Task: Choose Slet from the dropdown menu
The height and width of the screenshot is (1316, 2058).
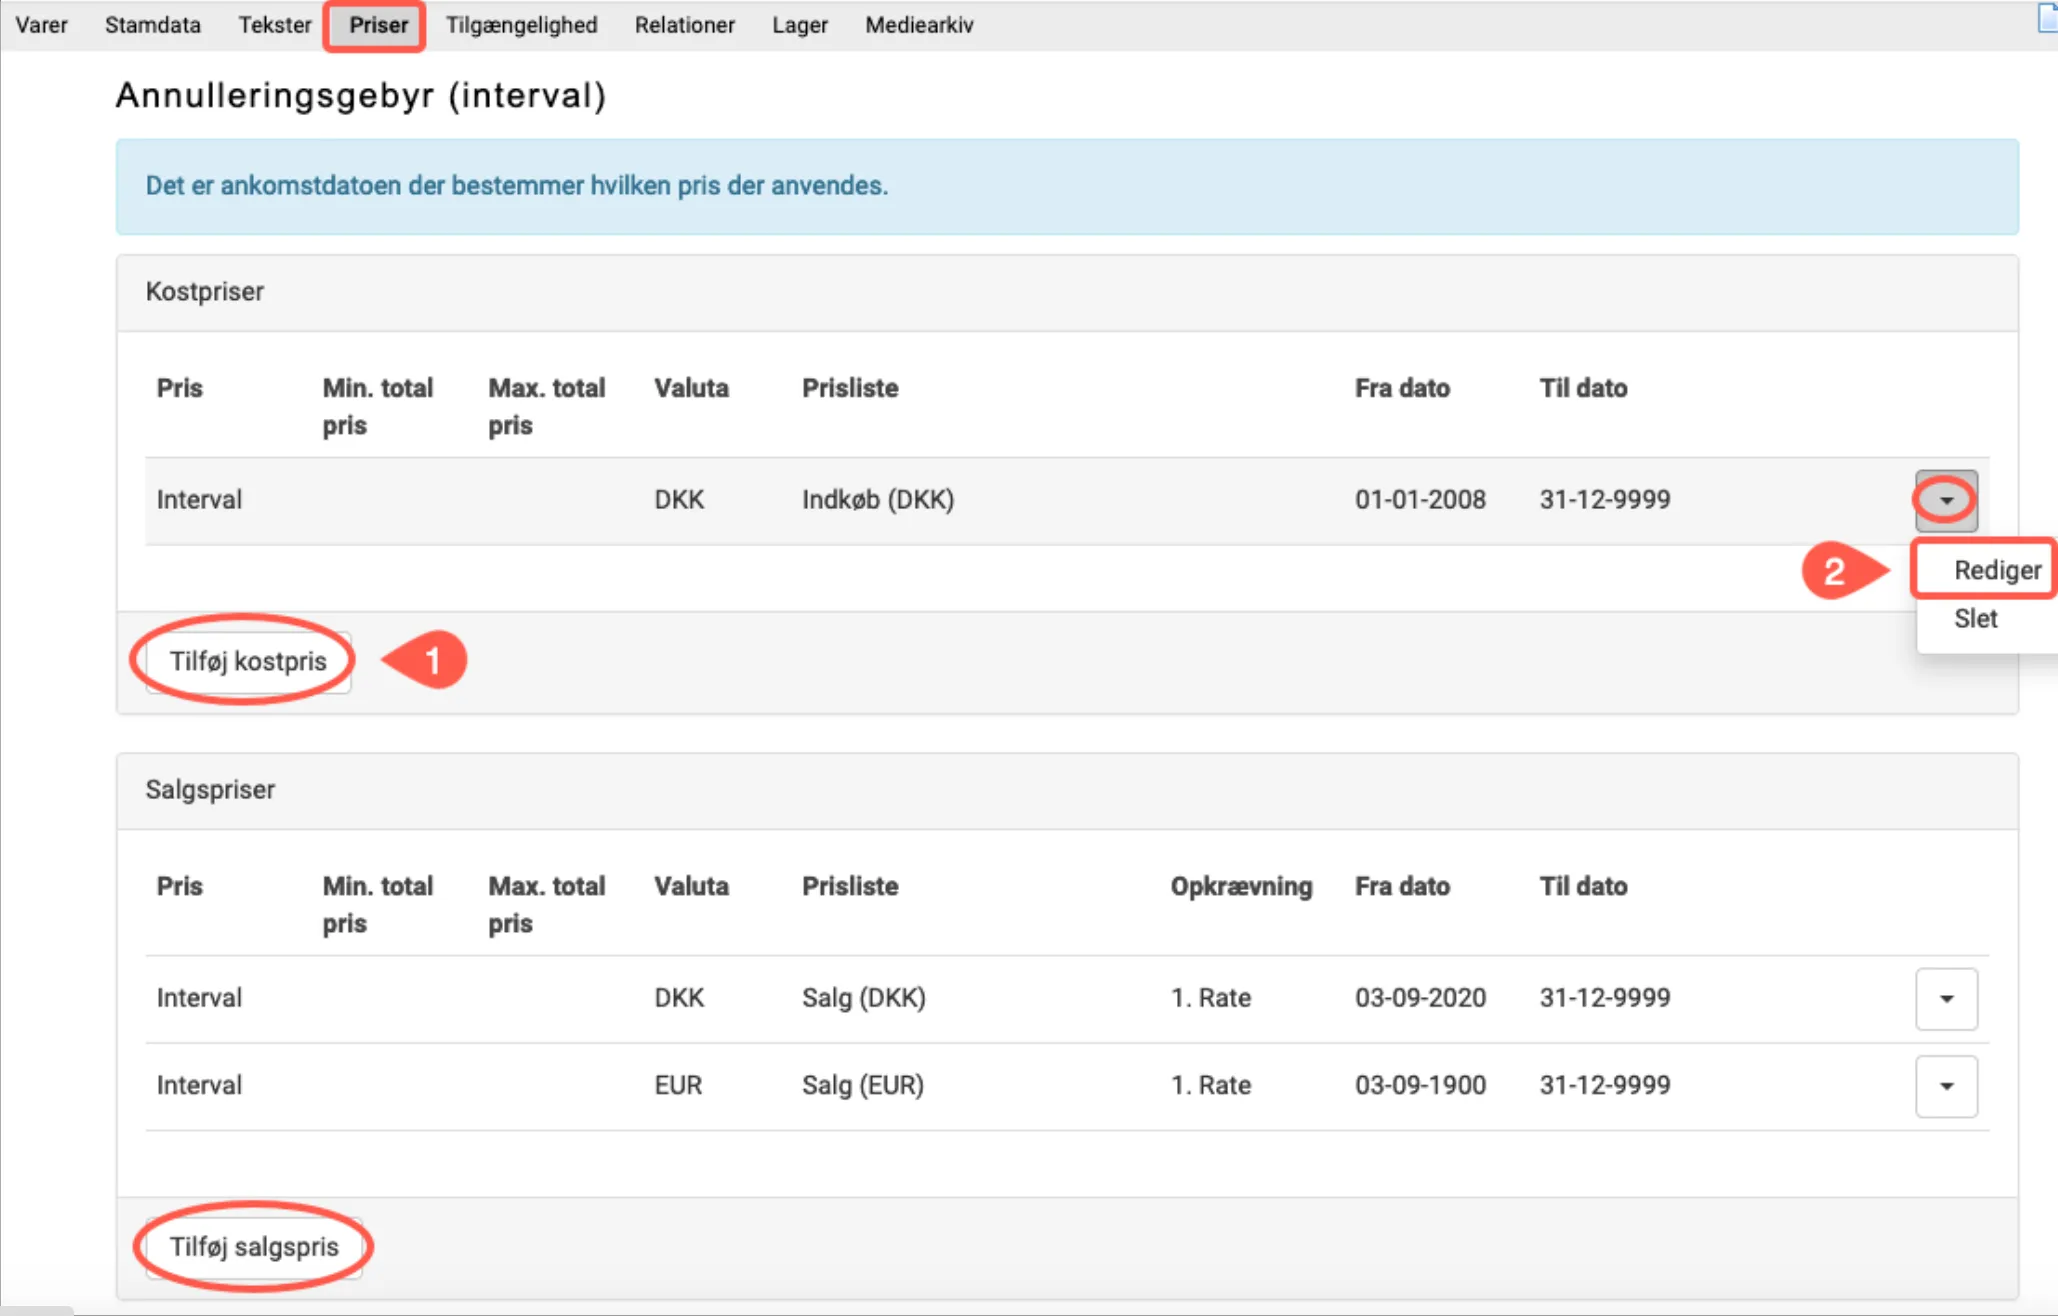Action: tap(1975, 619)
